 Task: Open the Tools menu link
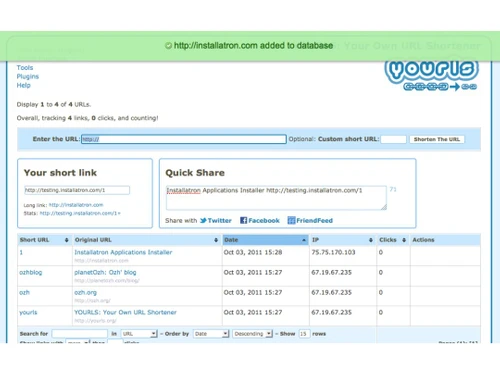pyautogui.click(x=25, y=68)
